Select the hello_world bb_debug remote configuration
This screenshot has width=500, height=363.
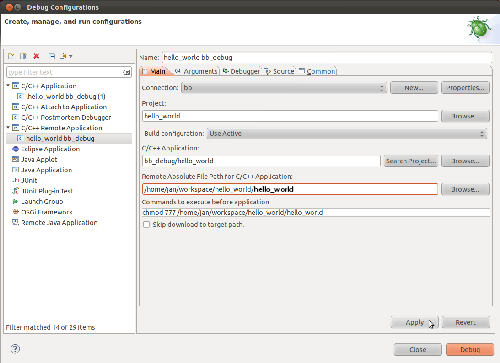60,138
